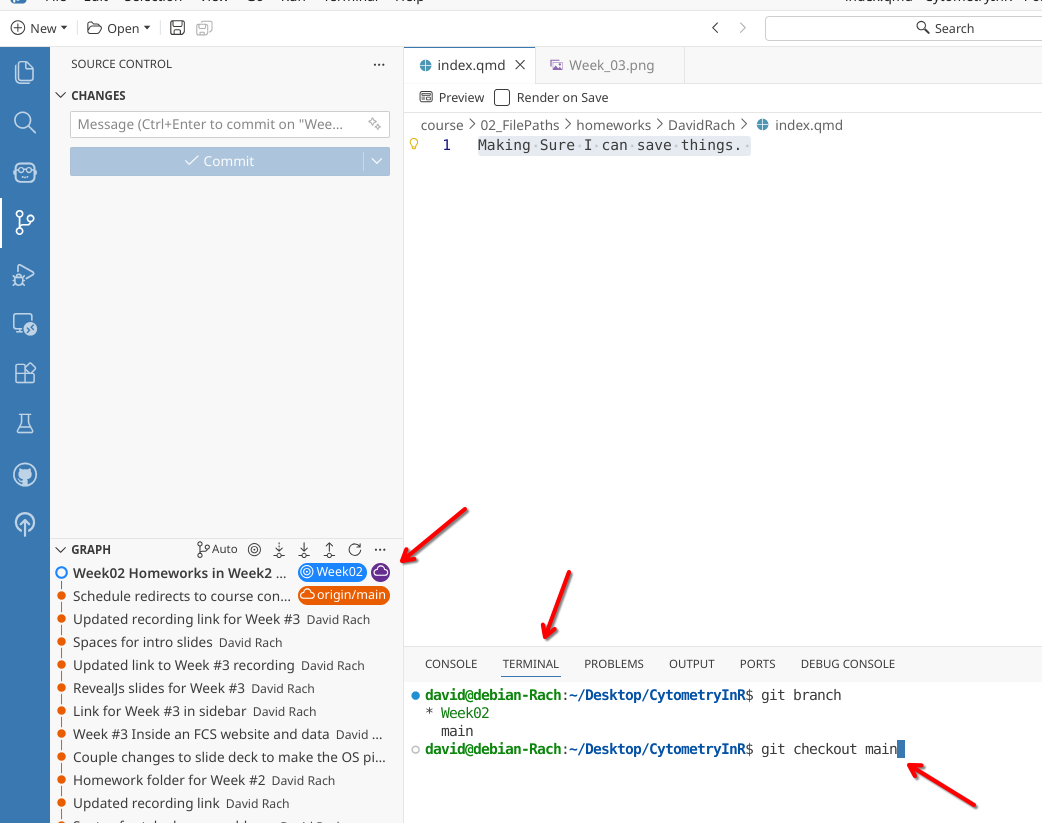Switch to the PROBLEMS panel tab

point(613,663)
